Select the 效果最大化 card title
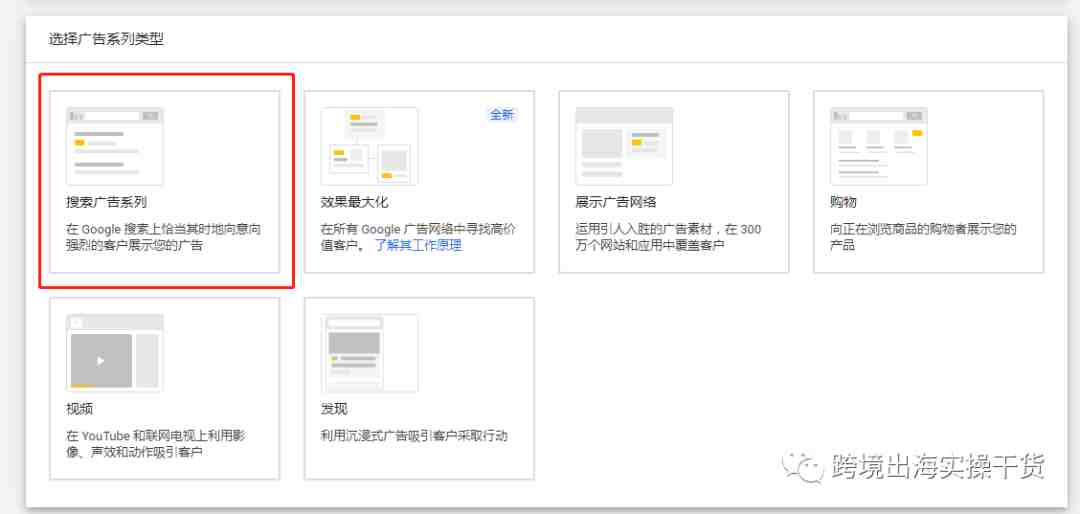 354,202
